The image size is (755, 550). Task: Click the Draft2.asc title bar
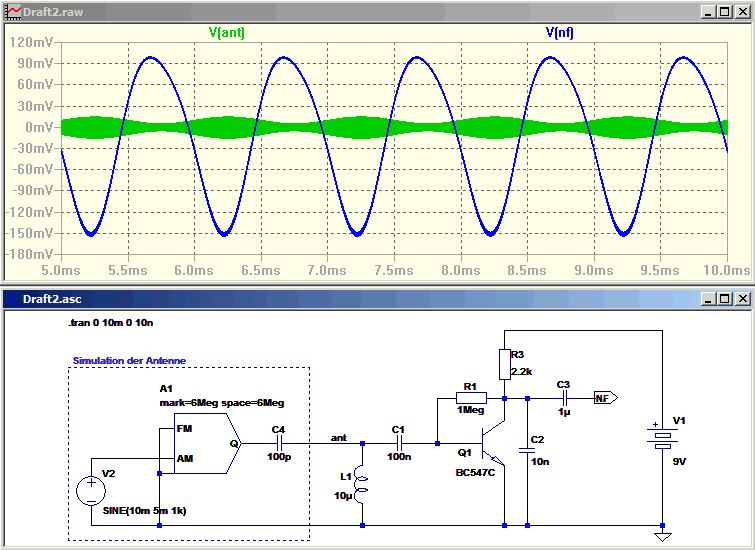coord(377,299)
